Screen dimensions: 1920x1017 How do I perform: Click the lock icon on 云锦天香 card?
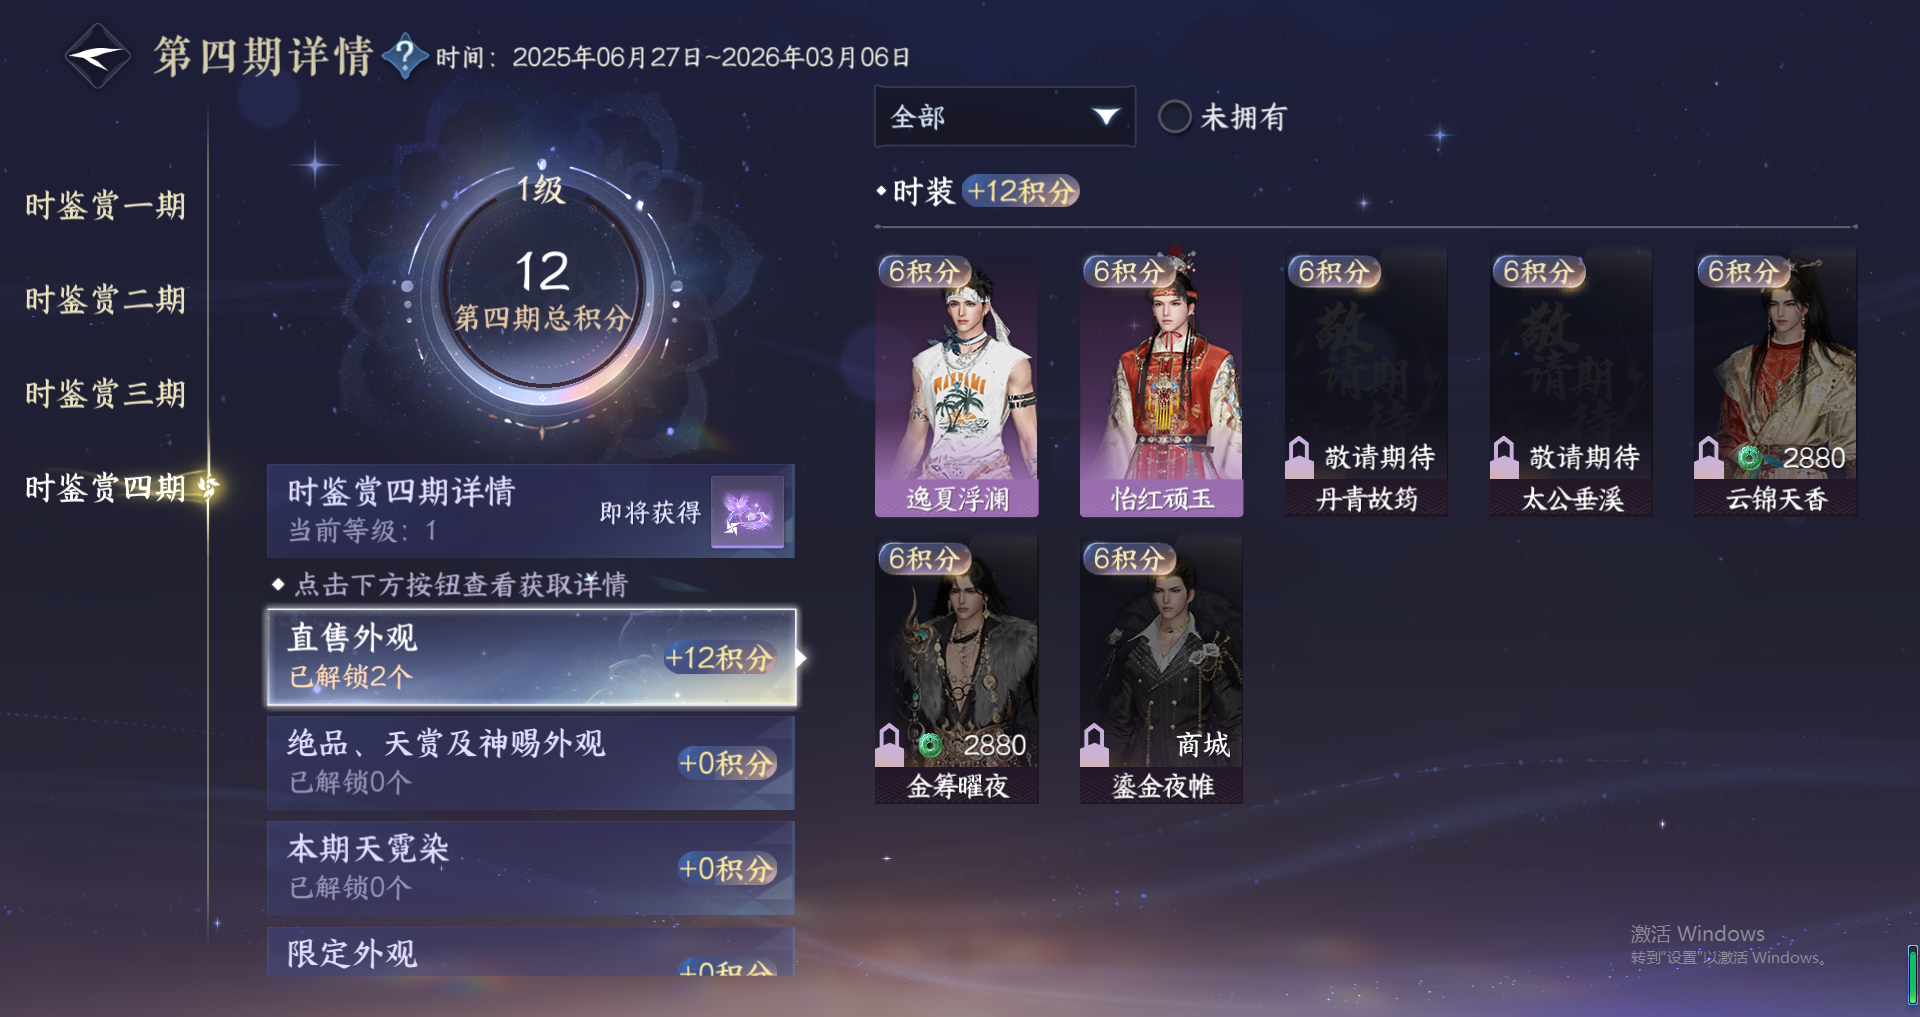pyautogui.click(x=1709, y=457)
